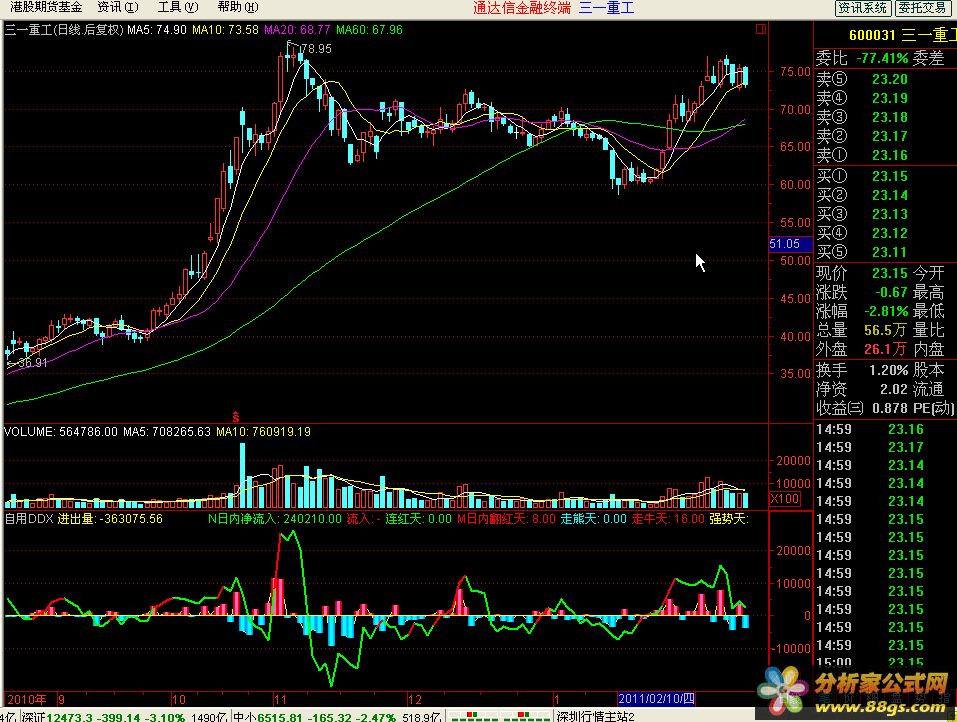Click the month 10 marker on the time axis
This screenshot has width=957, height=722.
click(178, 699)
